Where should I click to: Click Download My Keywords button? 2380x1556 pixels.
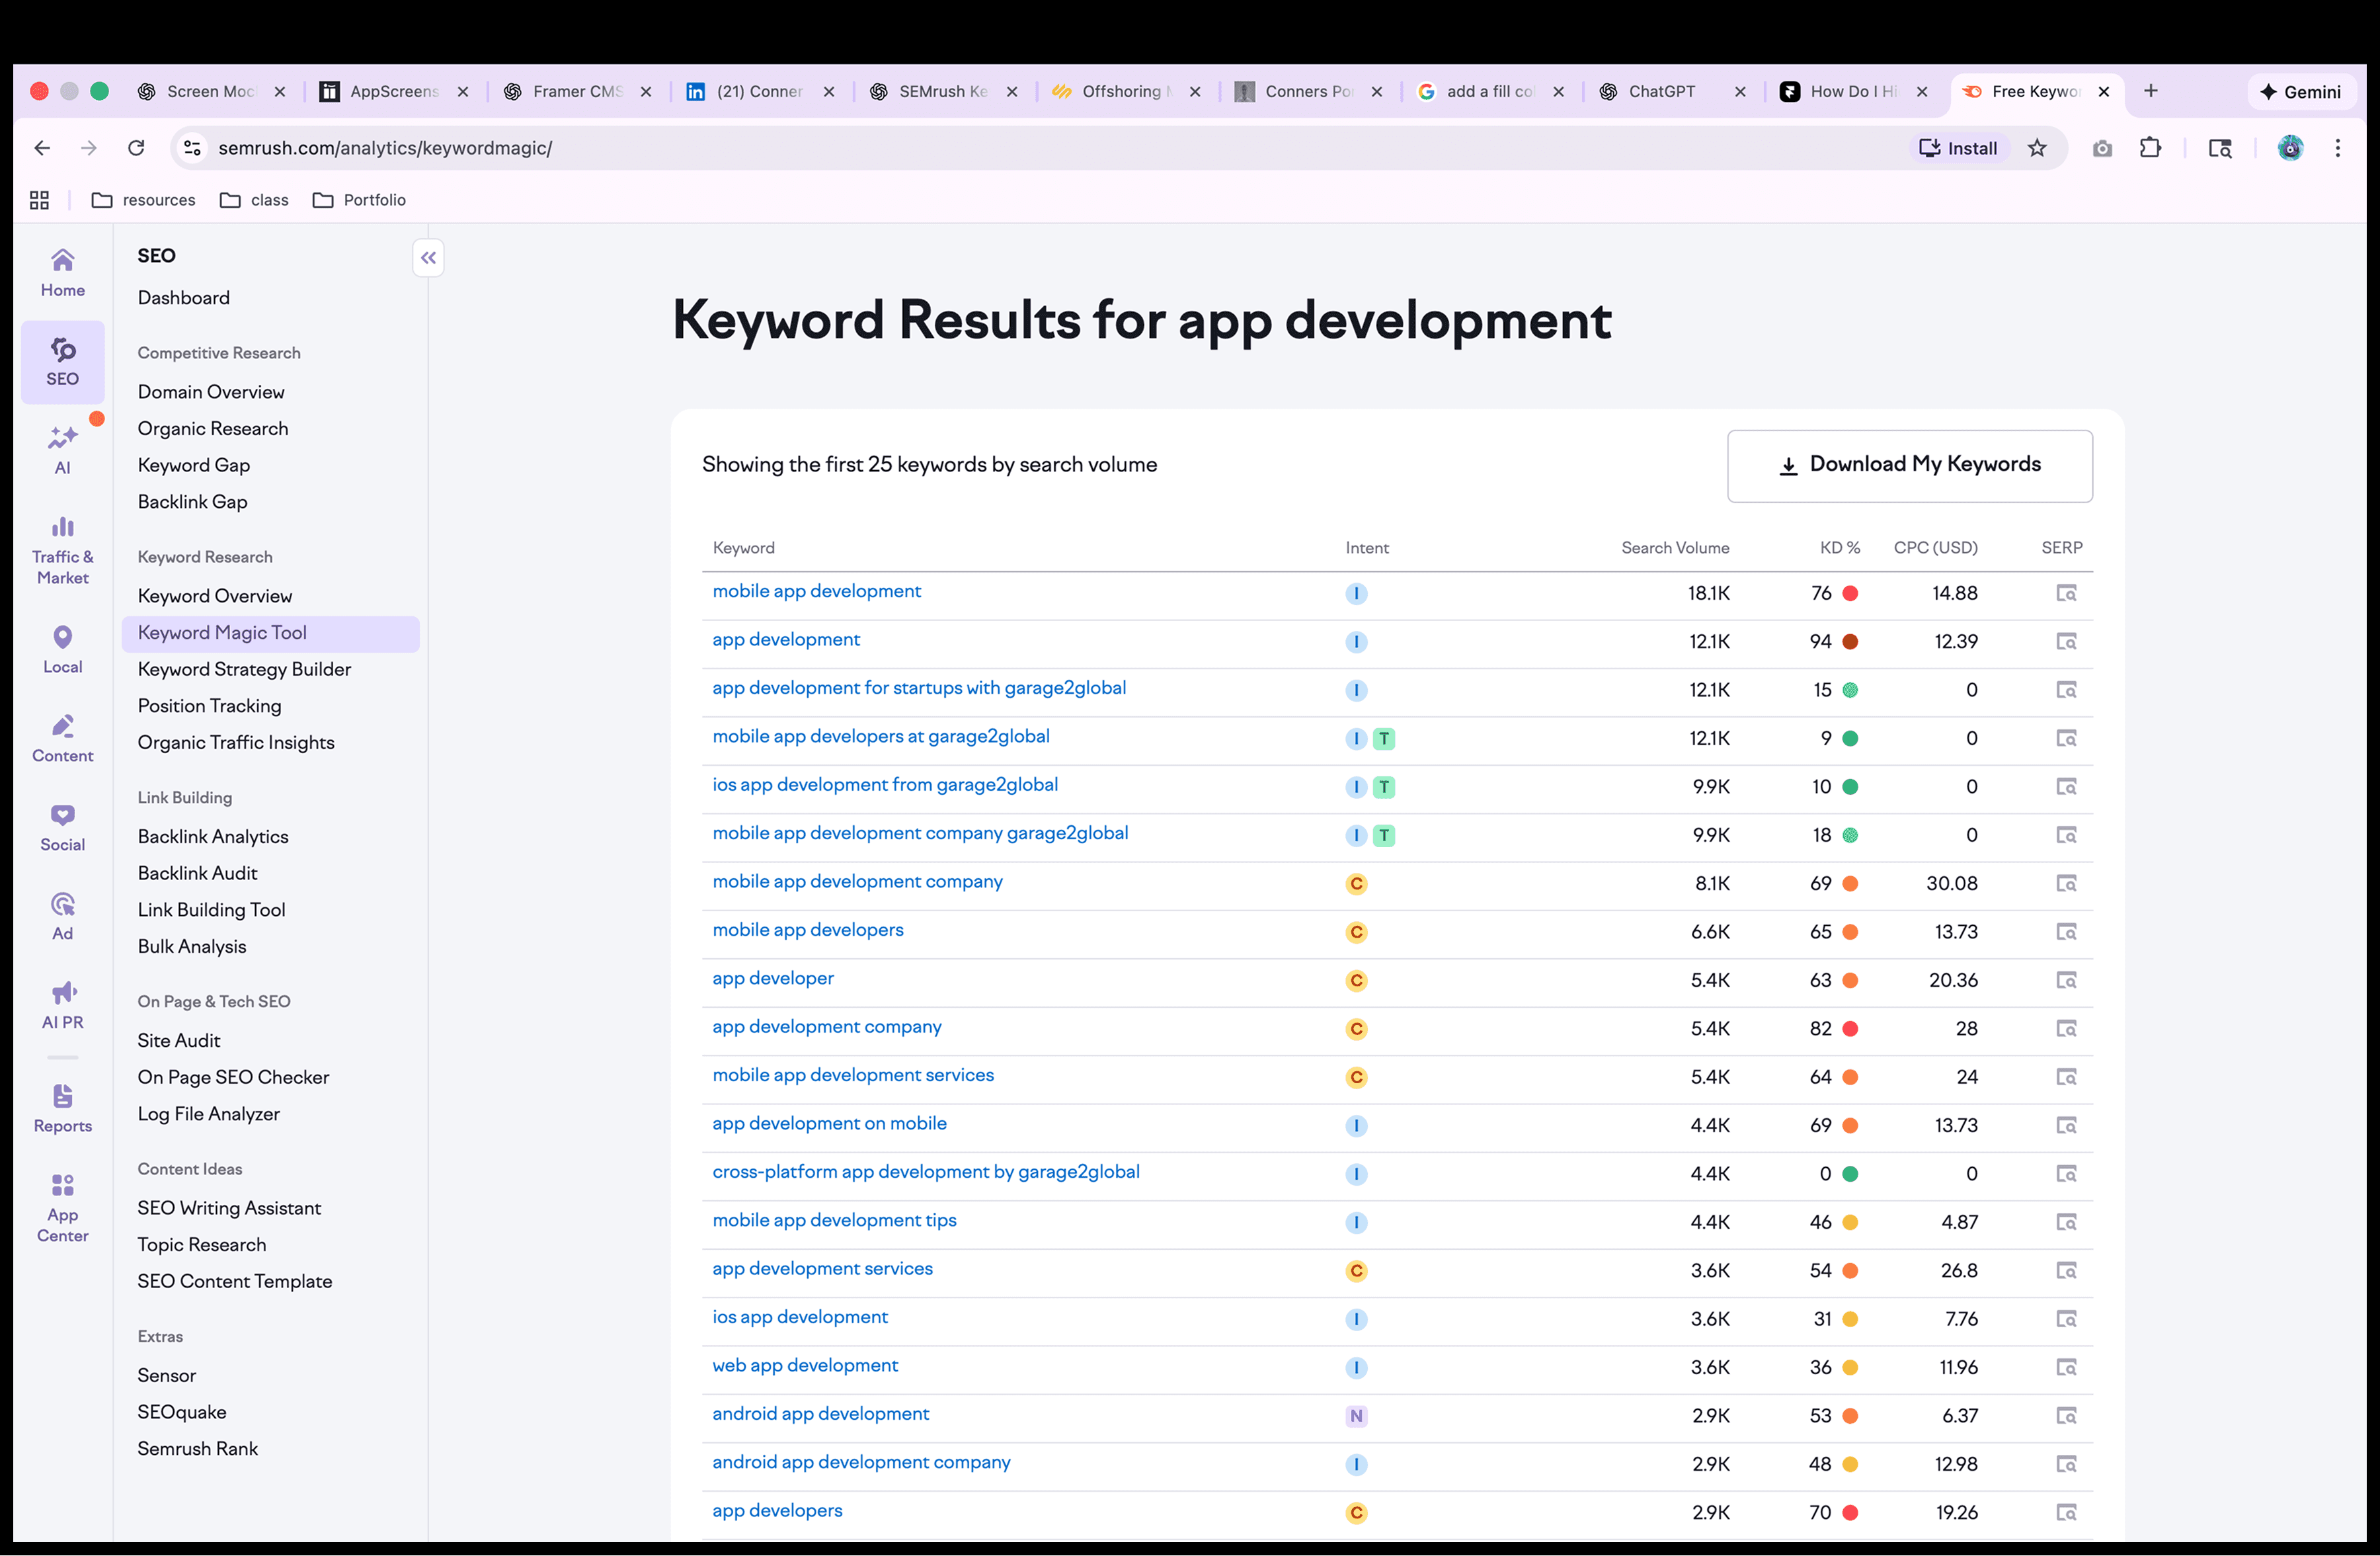pyautogui.click(x=1909, y=465)
